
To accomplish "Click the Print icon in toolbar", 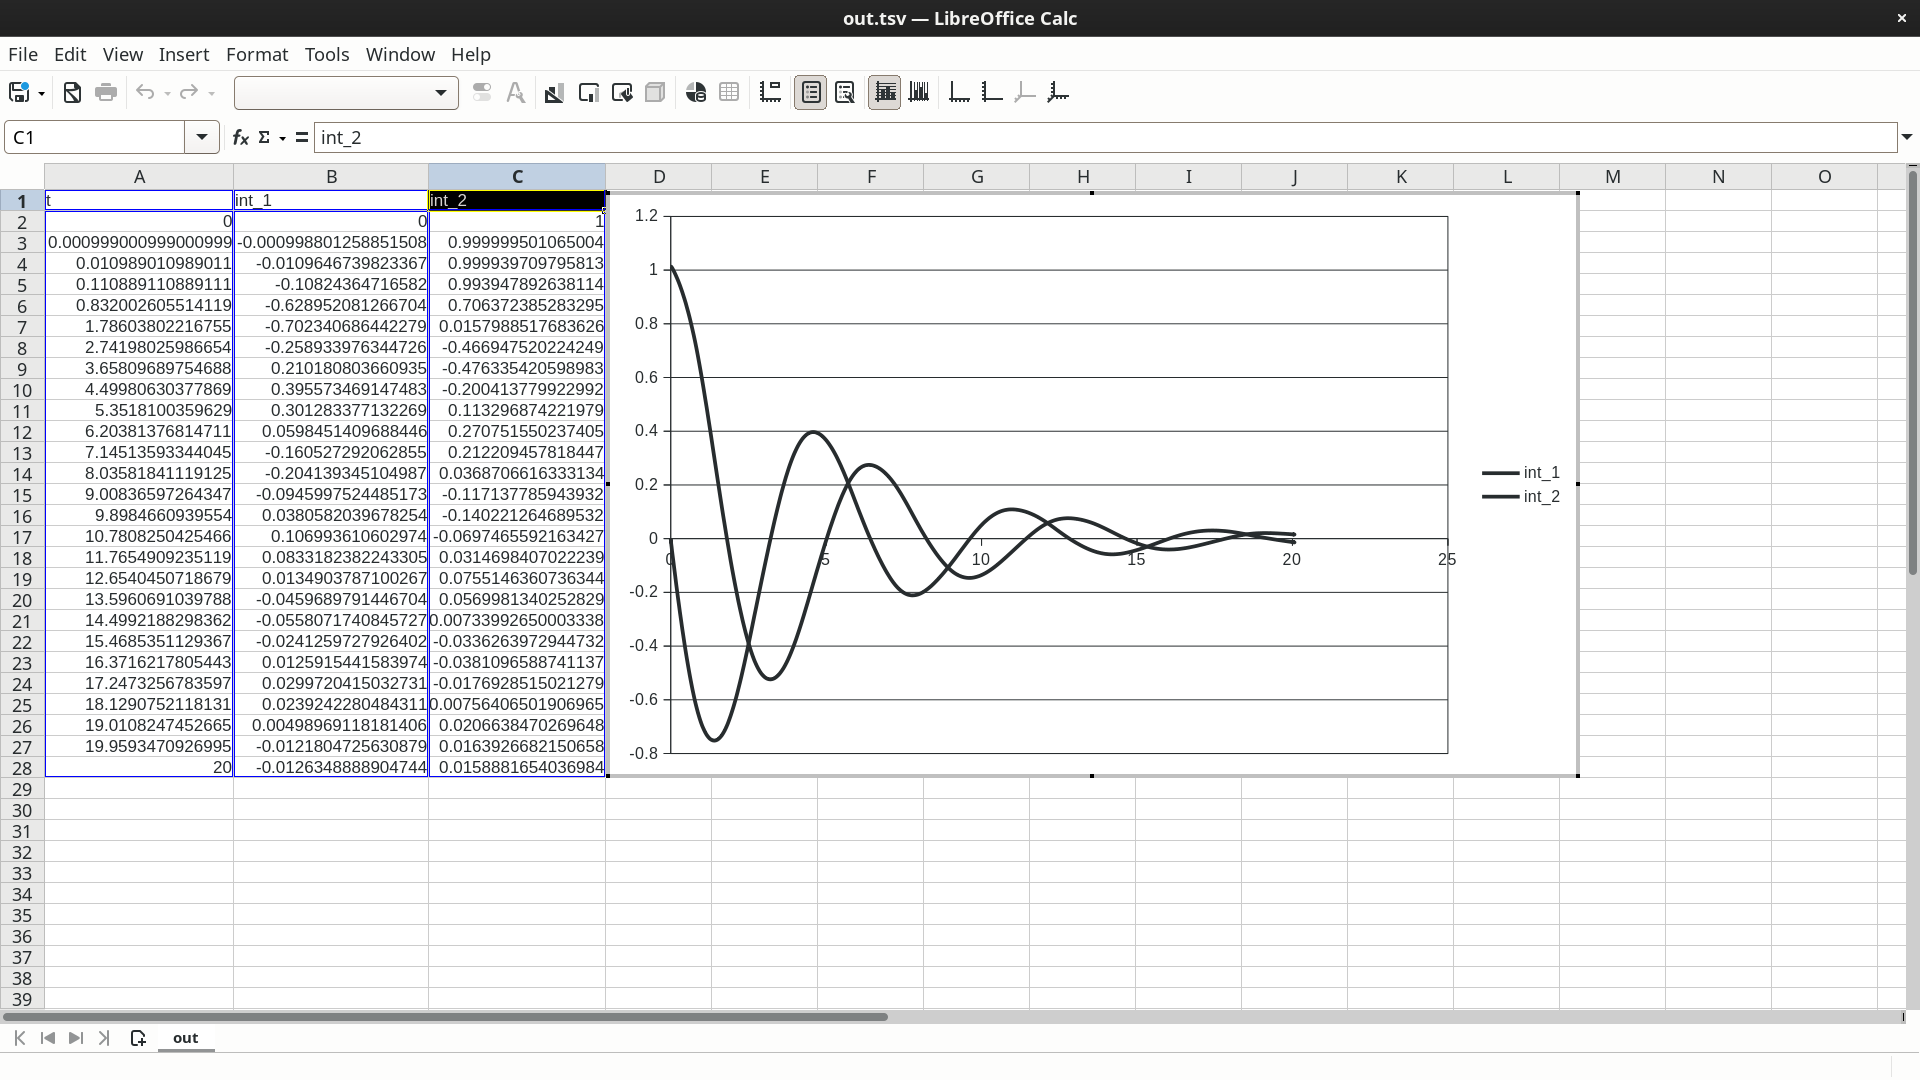I will [x=106, y=93].
